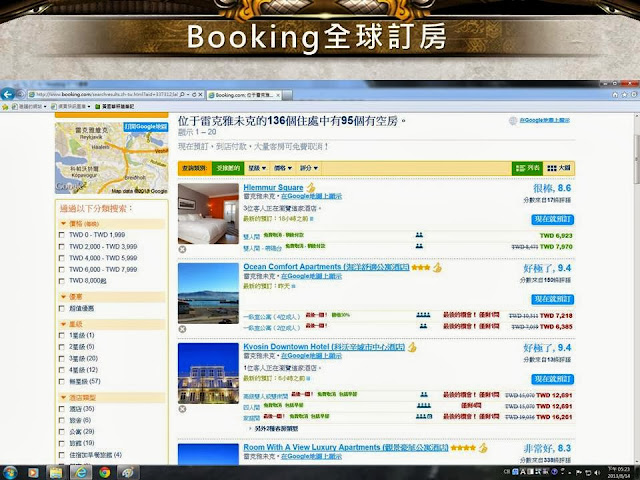Open the favorites star in bookmarks bar
Image resolution: width=640 pixels, height=480 pixels.
5,107
